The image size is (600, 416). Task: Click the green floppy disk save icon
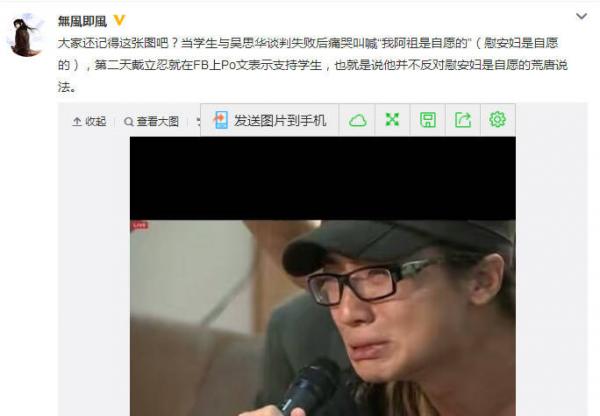(427, 120)
